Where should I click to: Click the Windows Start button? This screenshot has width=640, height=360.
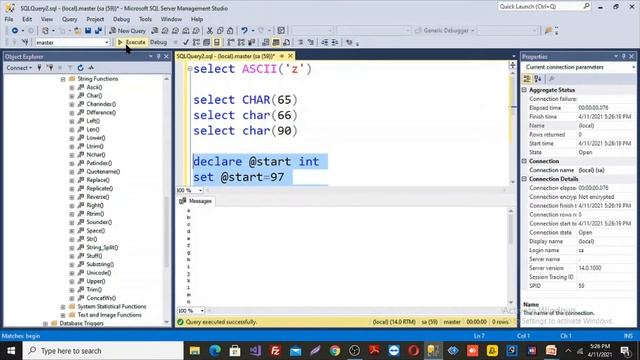[11, 351]
